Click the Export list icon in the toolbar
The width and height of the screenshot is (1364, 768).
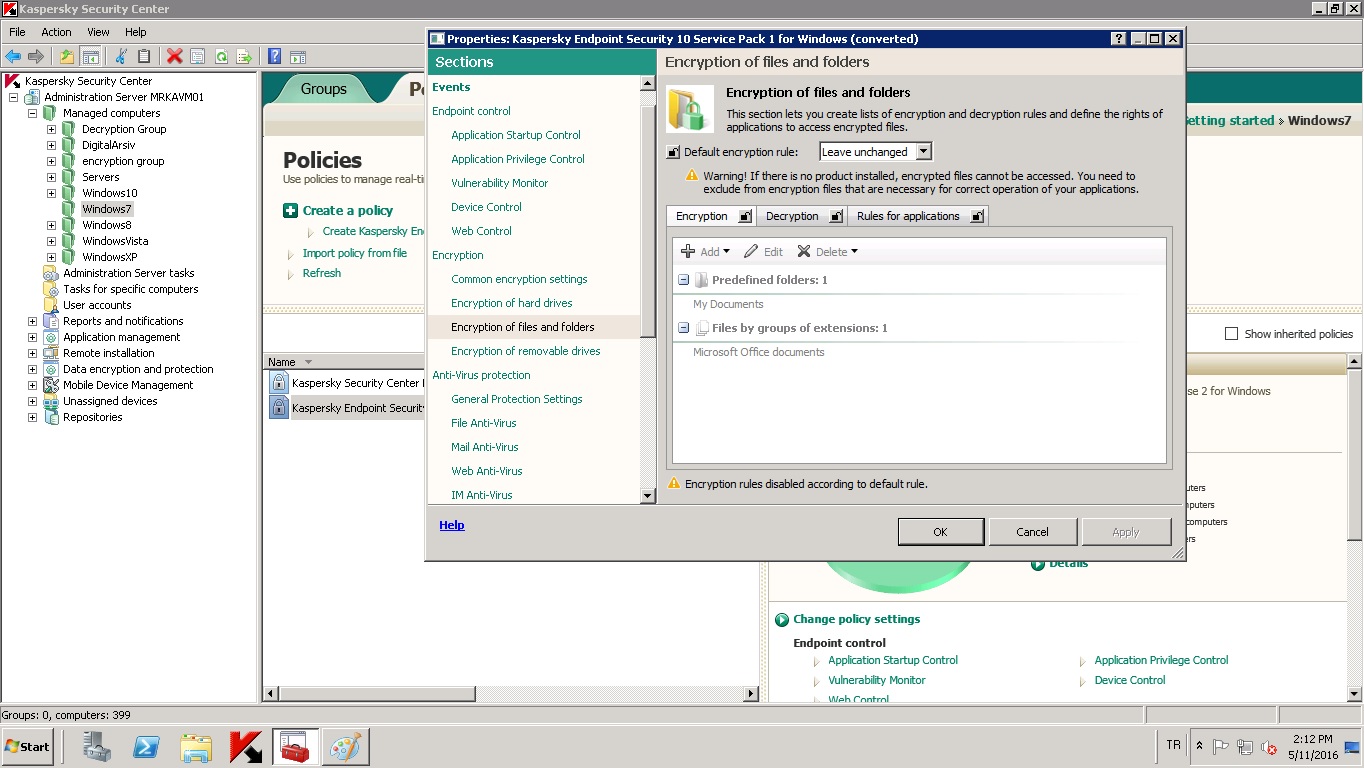(x=243, y=57)
